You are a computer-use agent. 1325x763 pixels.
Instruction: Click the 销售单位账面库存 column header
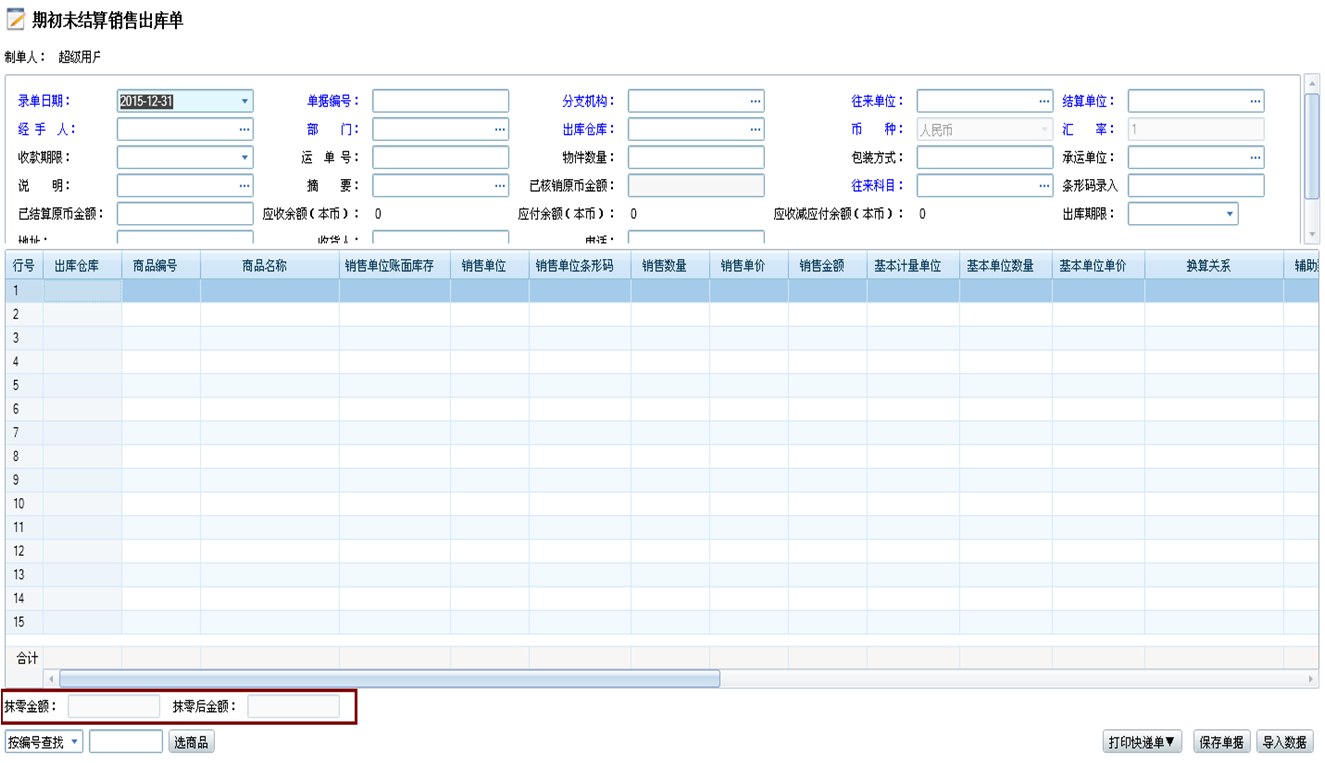(x=395, y=266)
